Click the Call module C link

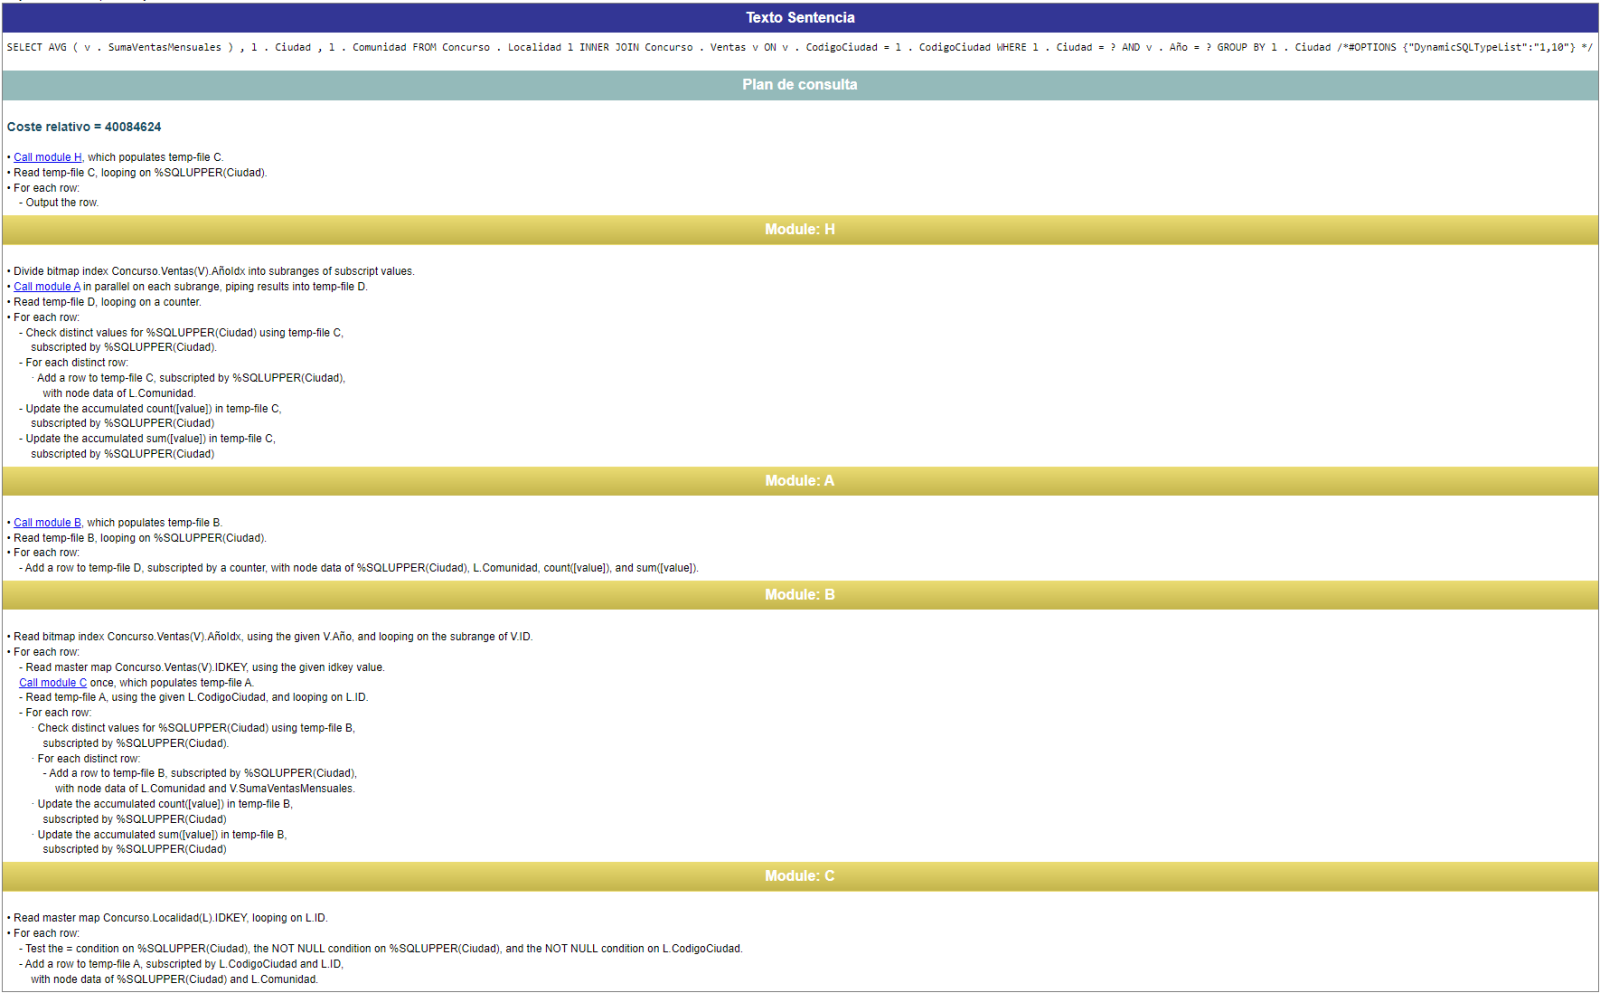pyautogui.click(x=52, y=683)
